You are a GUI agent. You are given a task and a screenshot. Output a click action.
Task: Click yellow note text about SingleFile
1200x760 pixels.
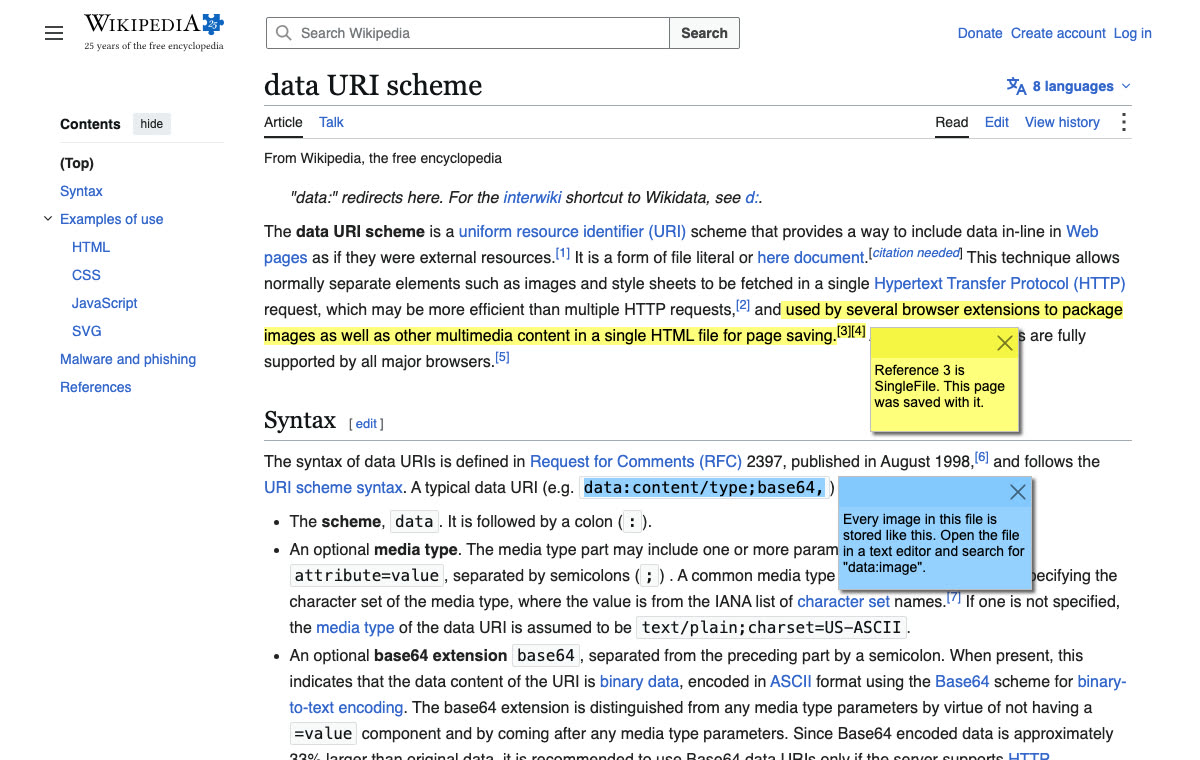click(x=939, y=386)
